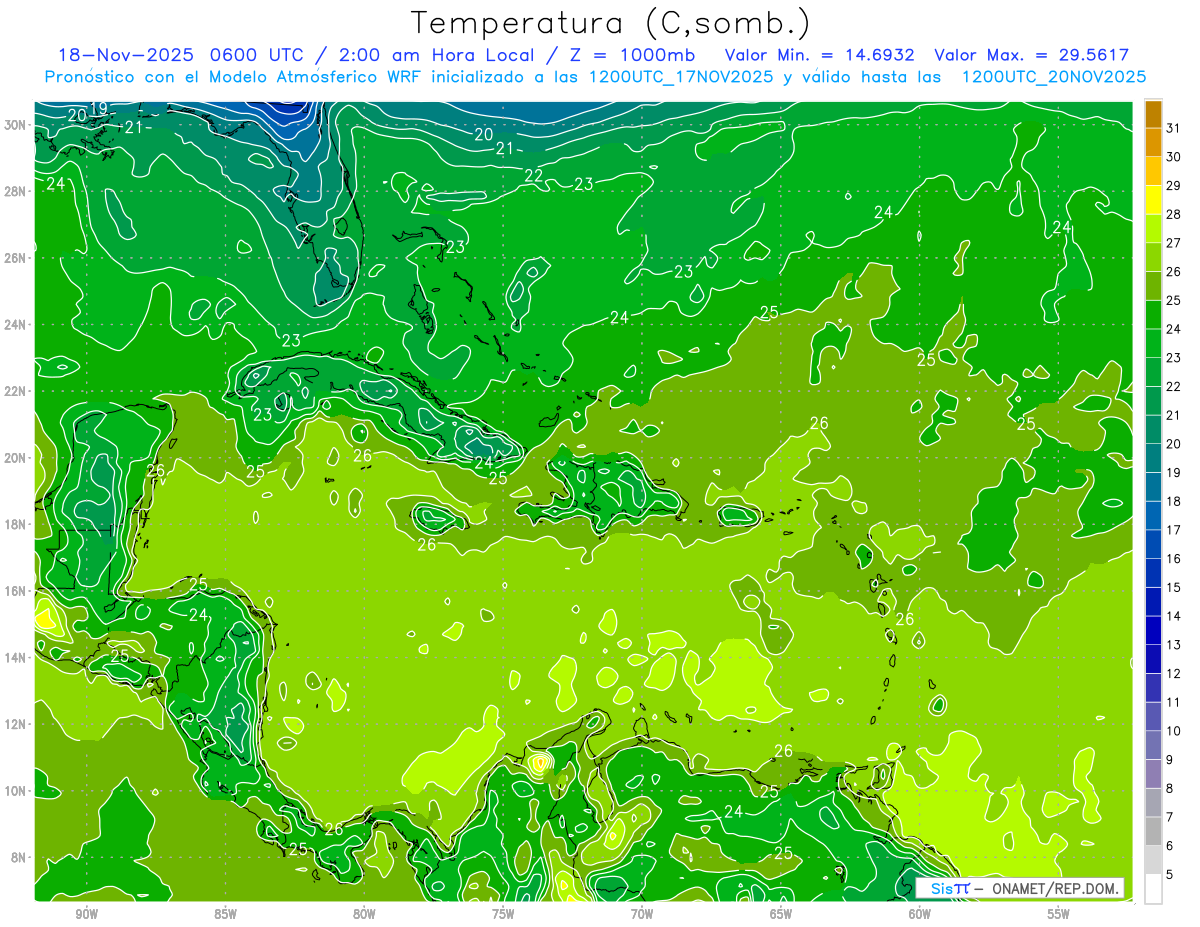Click the 75W longitude label
Viewport: 1200px width, 927px height.
click(x=503, y=914)
